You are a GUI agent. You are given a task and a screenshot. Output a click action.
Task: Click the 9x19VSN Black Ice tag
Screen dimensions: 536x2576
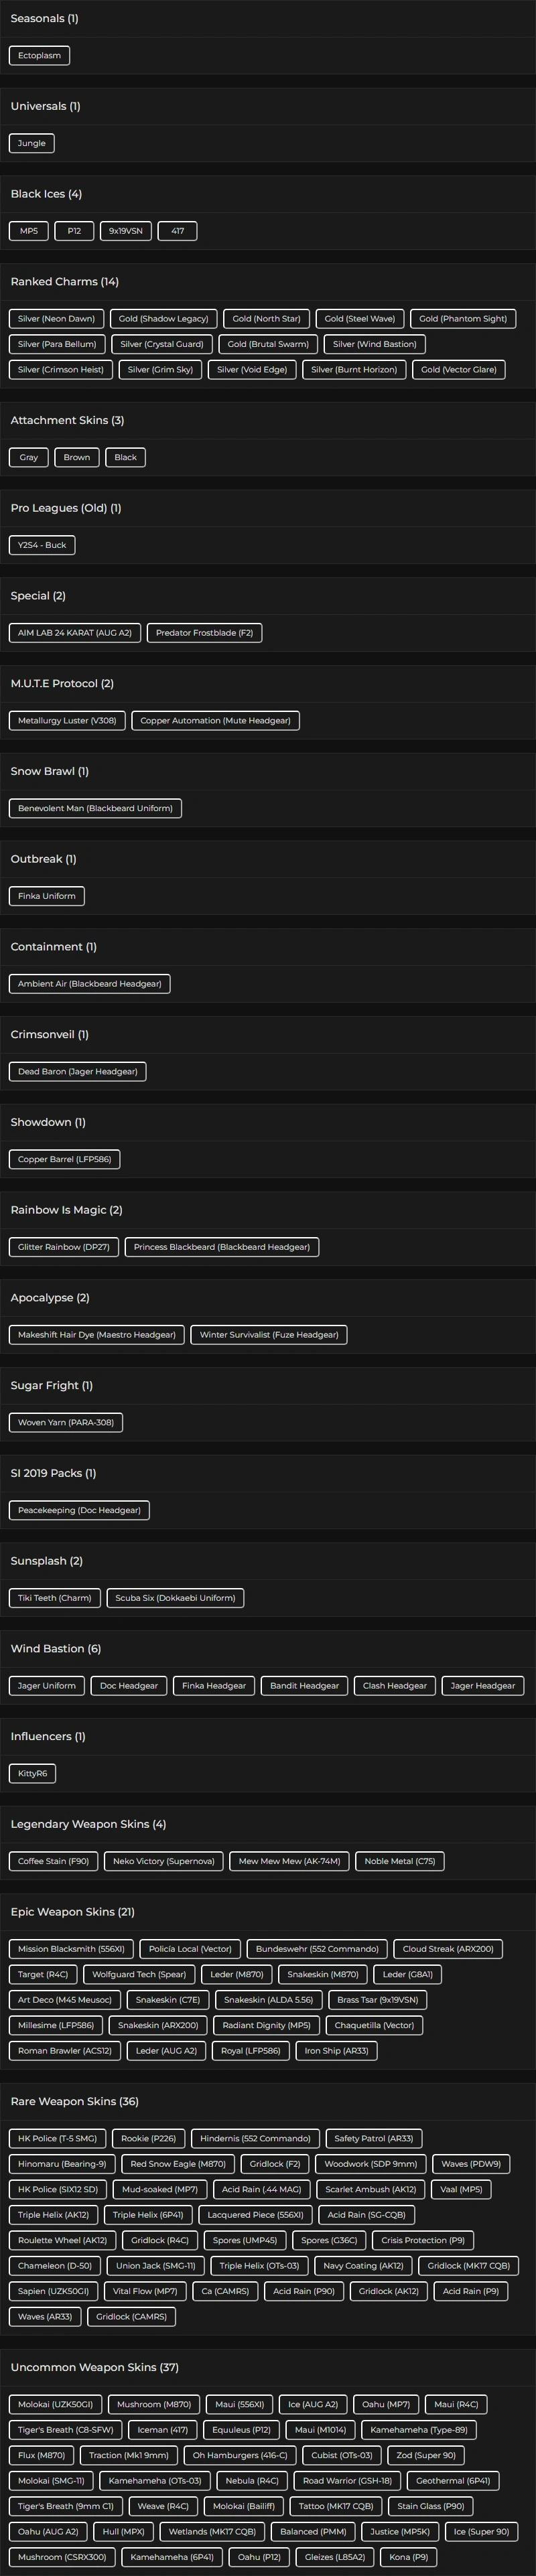point(125,231)
